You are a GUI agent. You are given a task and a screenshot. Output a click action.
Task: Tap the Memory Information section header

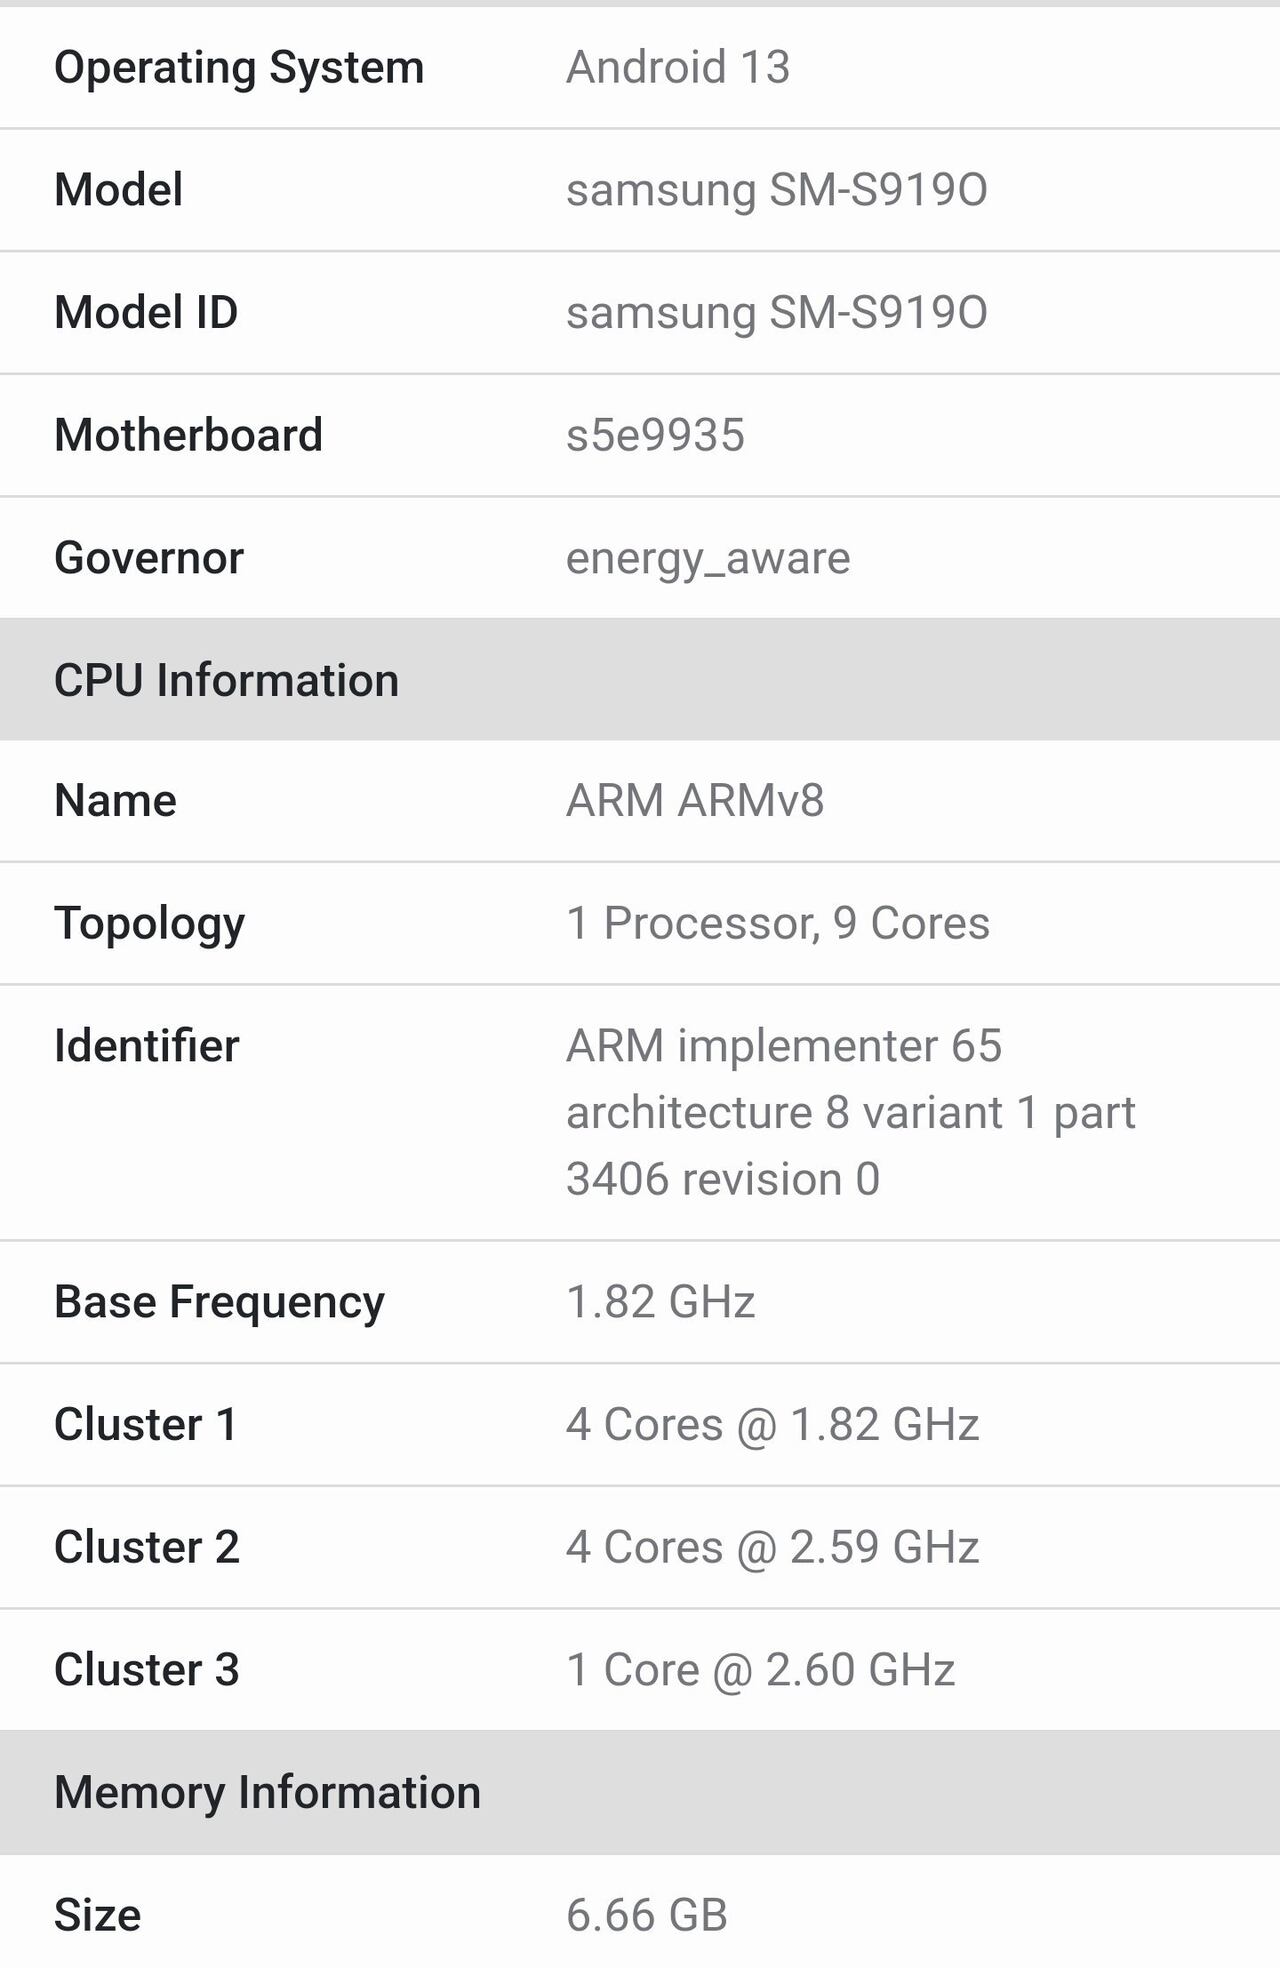[267, 1792]
